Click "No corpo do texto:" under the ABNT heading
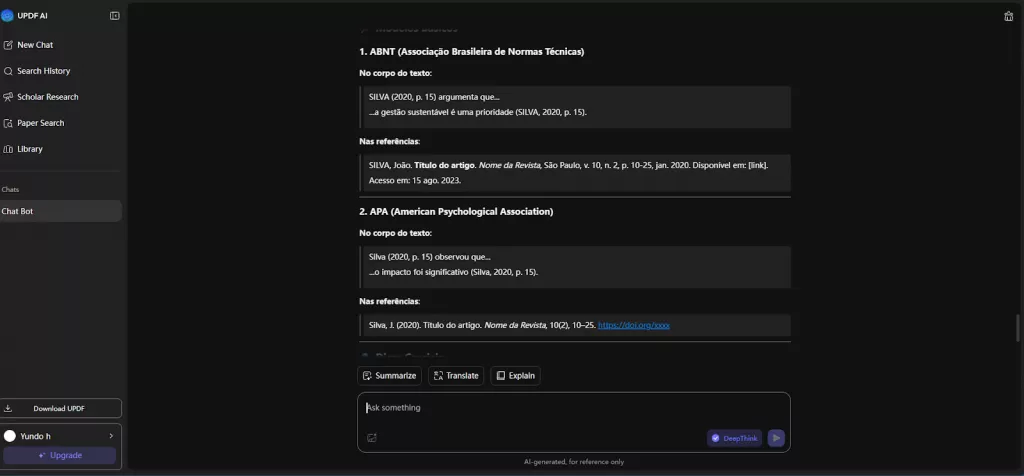The image size is (1024, 476). click(x=395, y=73)
